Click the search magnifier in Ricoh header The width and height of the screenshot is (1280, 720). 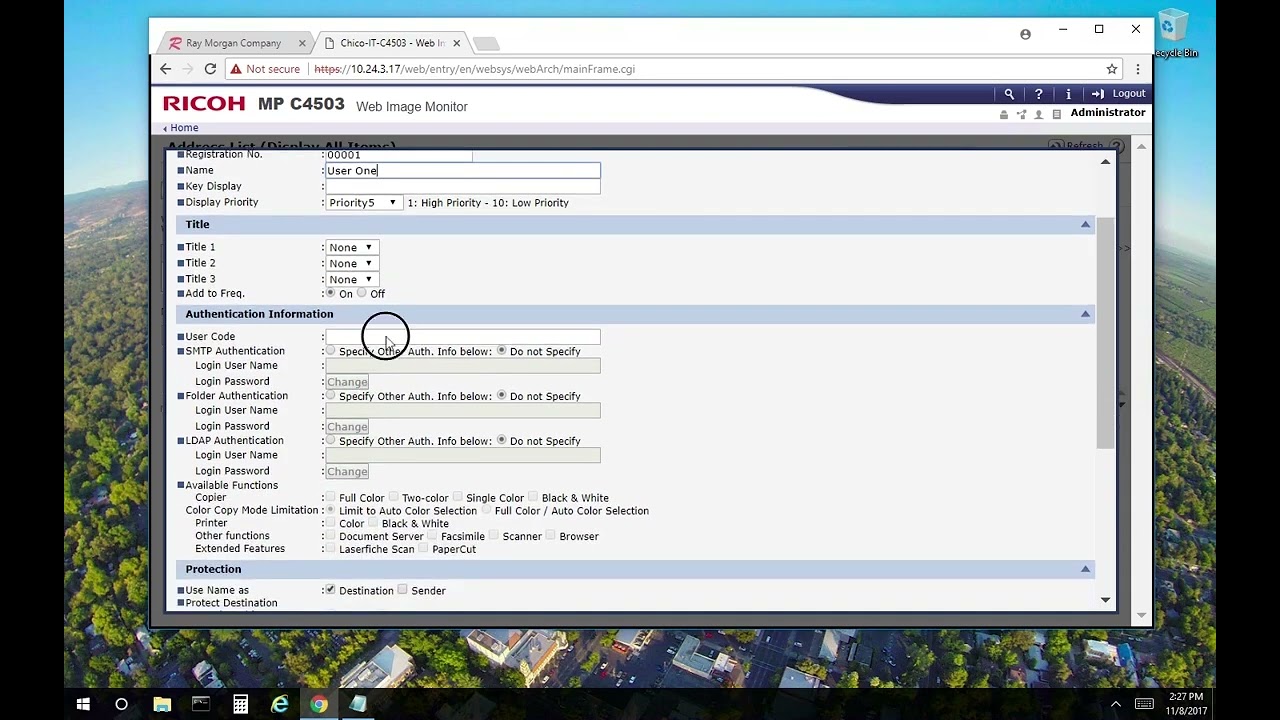[1009, 94]
